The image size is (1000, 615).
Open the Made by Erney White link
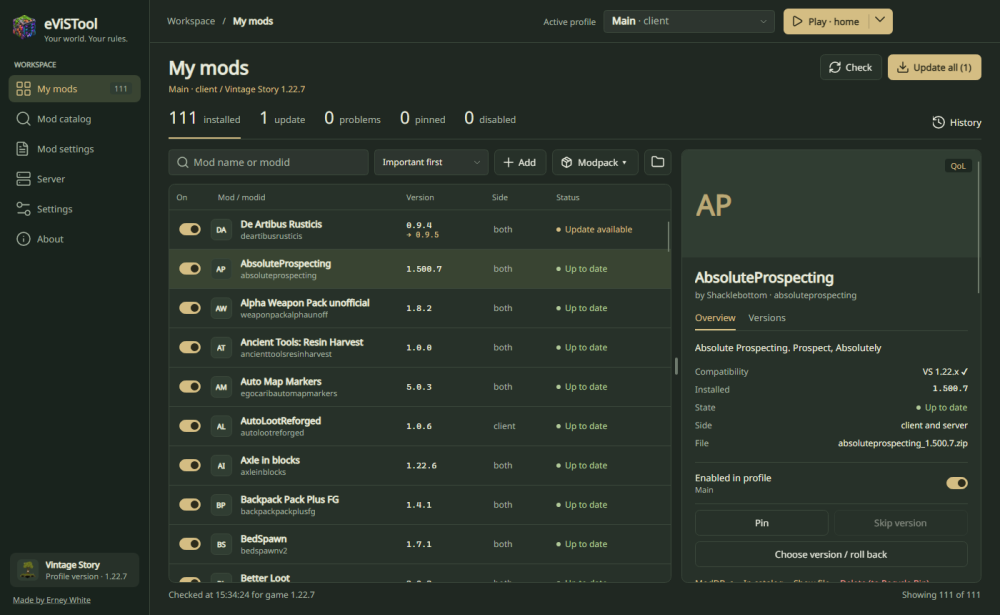click(52, 600)
